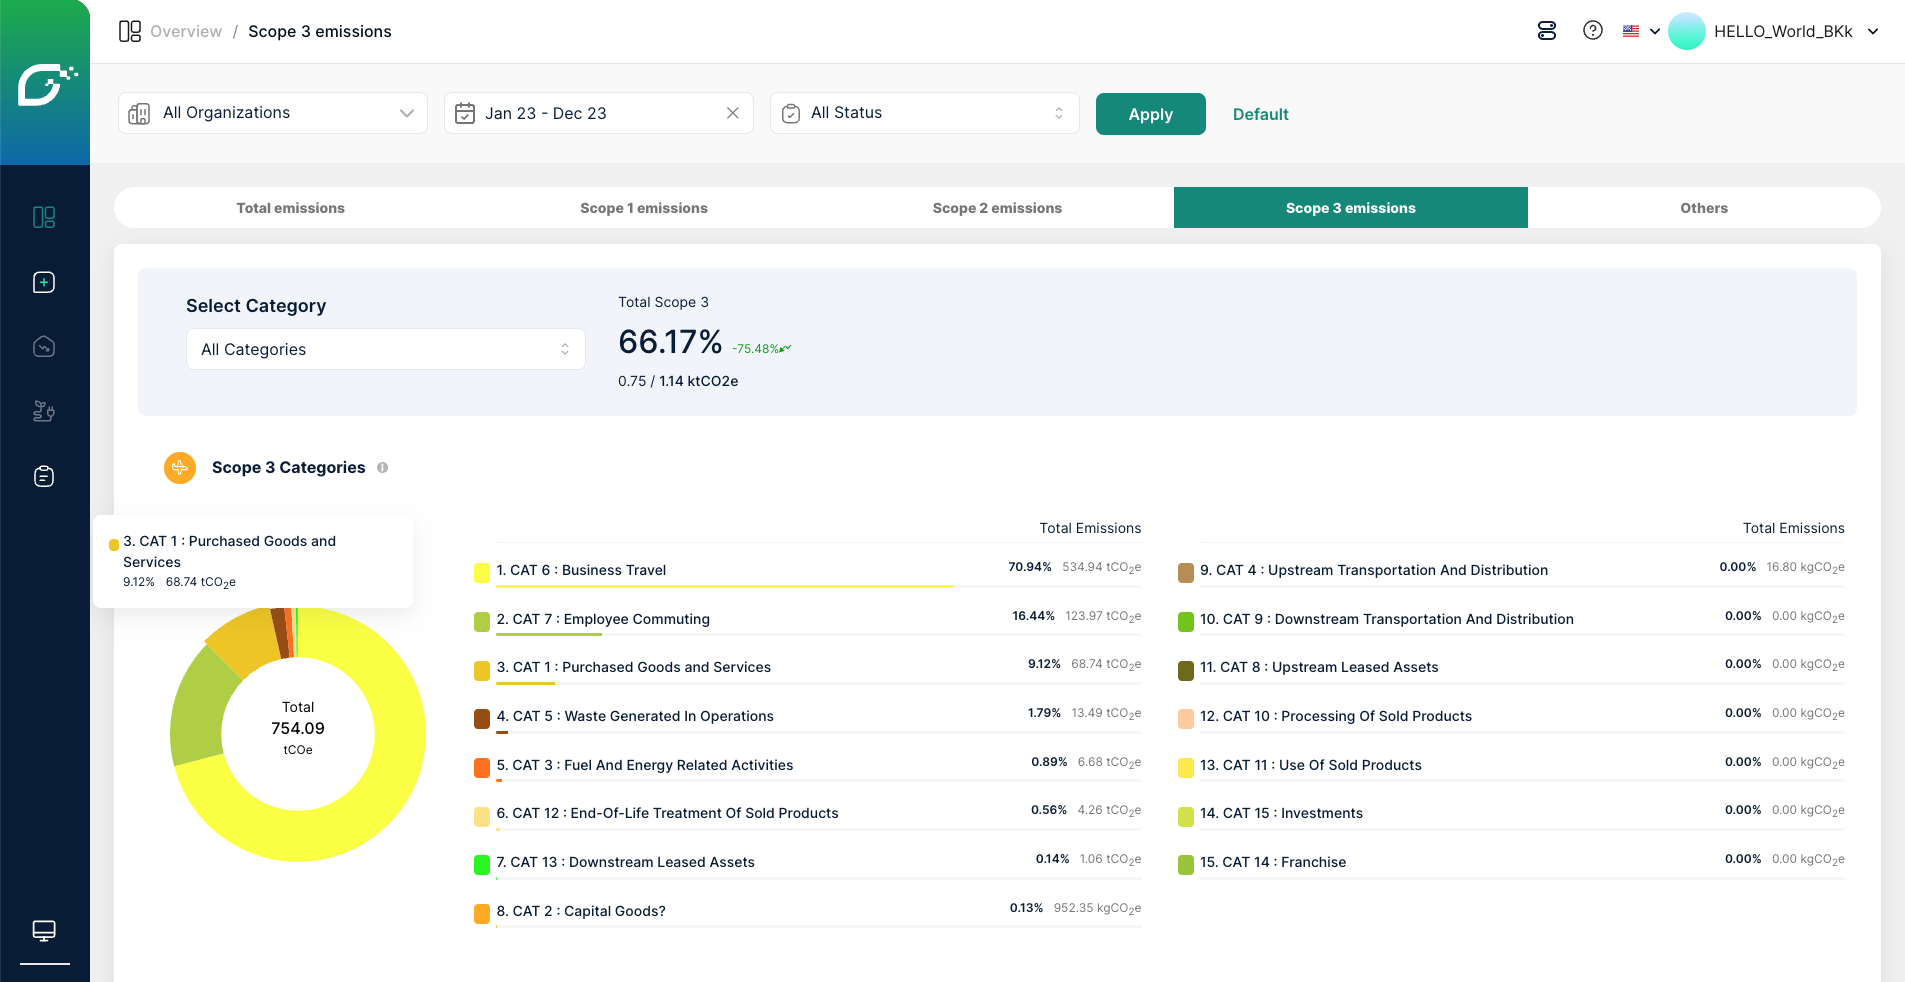Open the All Status dropdown
1905x982 pixels.
[924, 113]
